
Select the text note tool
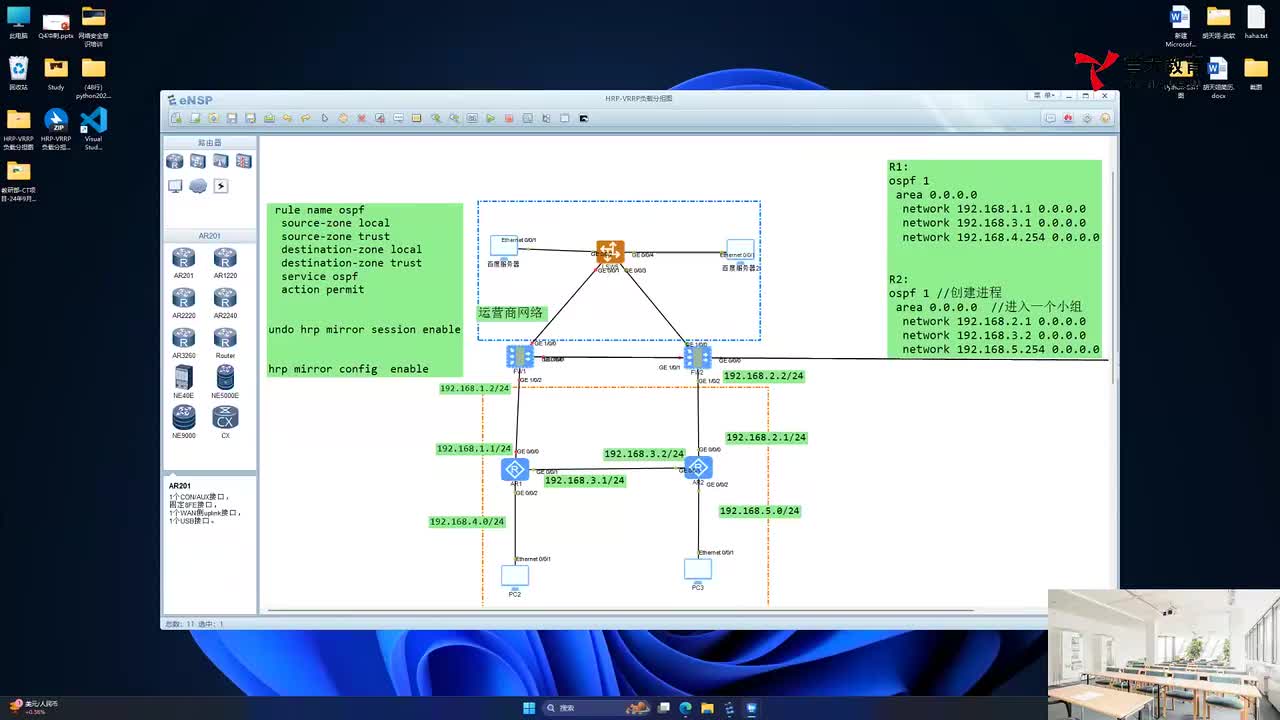[398, 118]
